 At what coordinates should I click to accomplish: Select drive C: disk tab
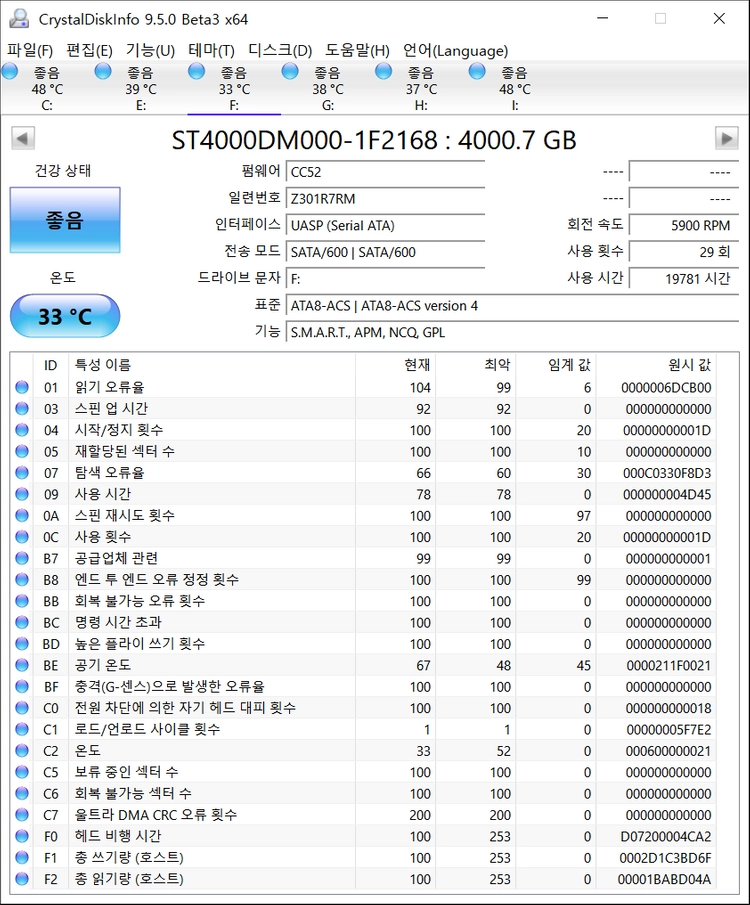(x=47, y=88)
